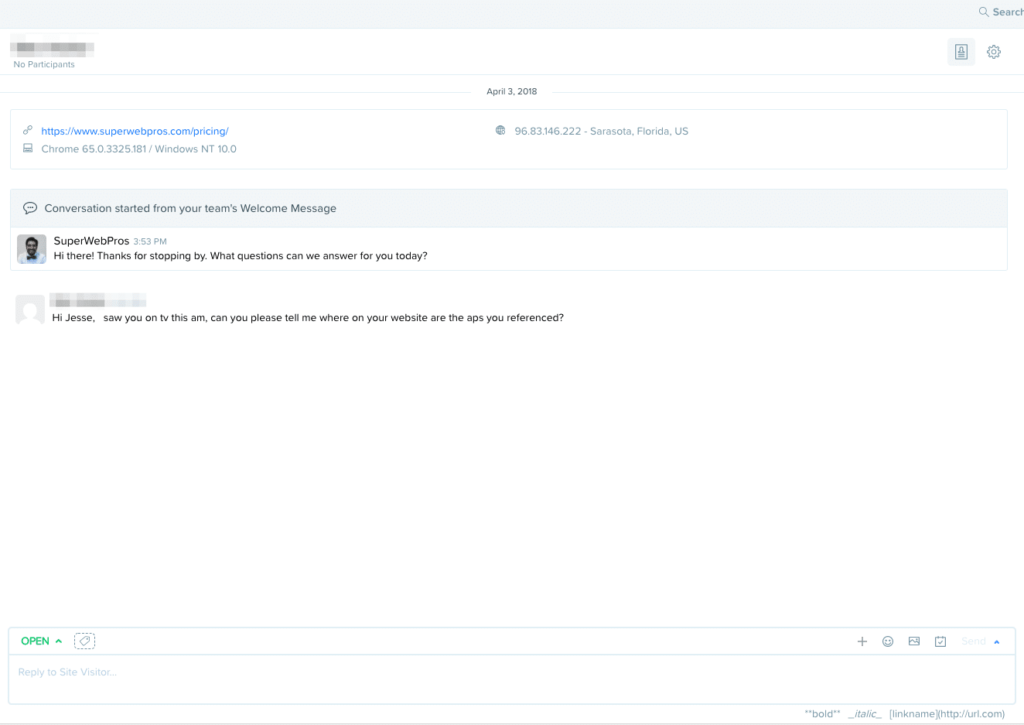
Task: Click the computer icon beside Chrome version
Action: [27, 148]
